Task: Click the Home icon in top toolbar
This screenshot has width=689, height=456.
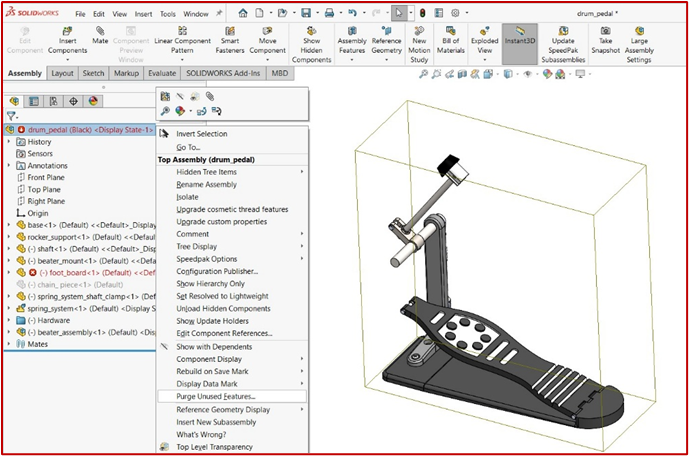Action: (243, 13)
